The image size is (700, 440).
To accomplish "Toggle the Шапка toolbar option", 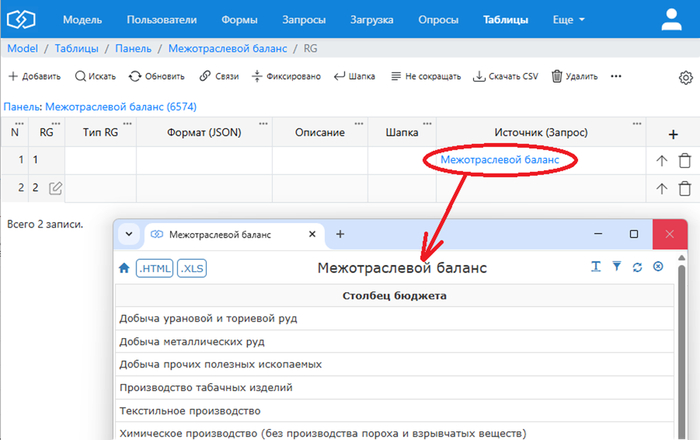I will click(354, 76).
